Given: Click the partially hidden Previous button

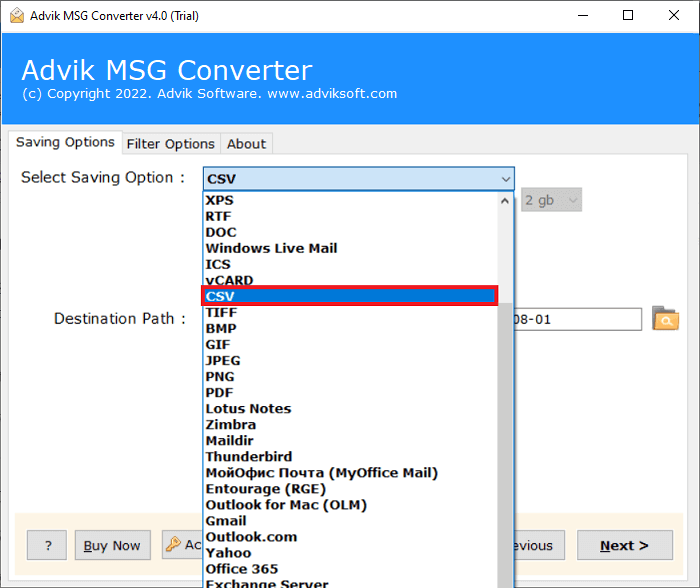Looking at the screenshot, I should click(x=539, y=545).
